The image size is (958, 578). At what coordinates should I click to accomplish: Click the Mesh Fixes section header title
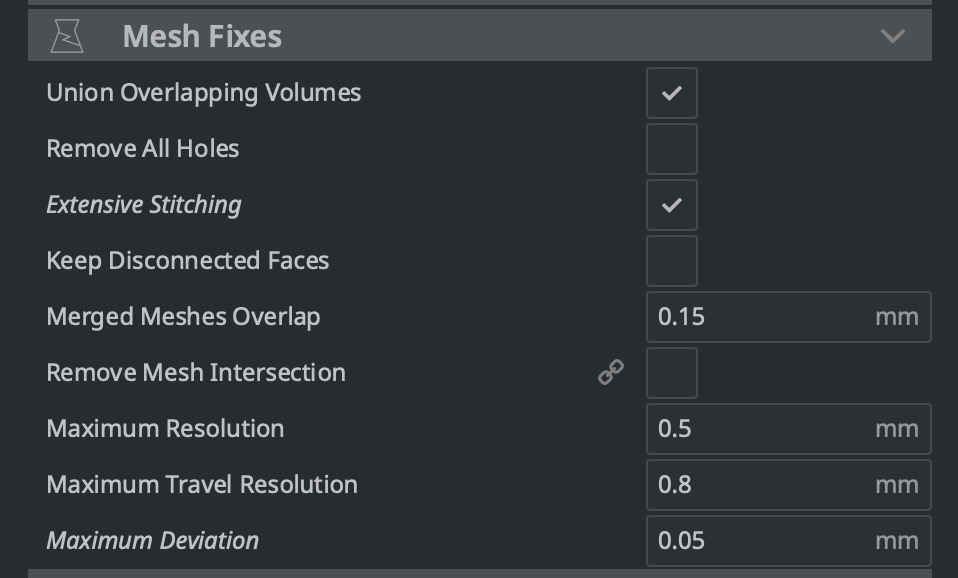202,36
